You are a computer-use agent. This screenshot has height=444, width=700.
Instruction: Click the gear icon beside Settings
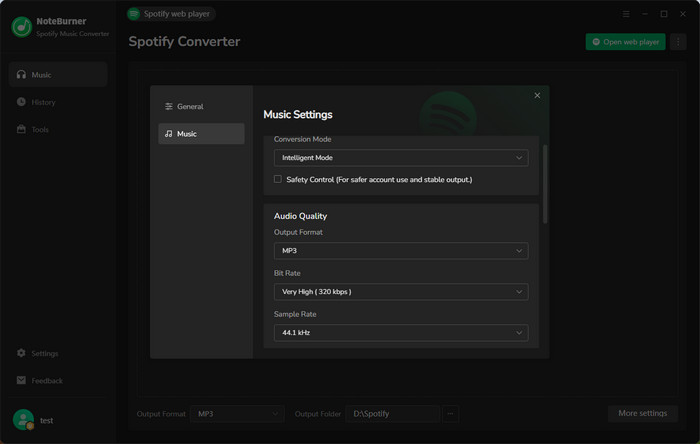pos(21,353)
